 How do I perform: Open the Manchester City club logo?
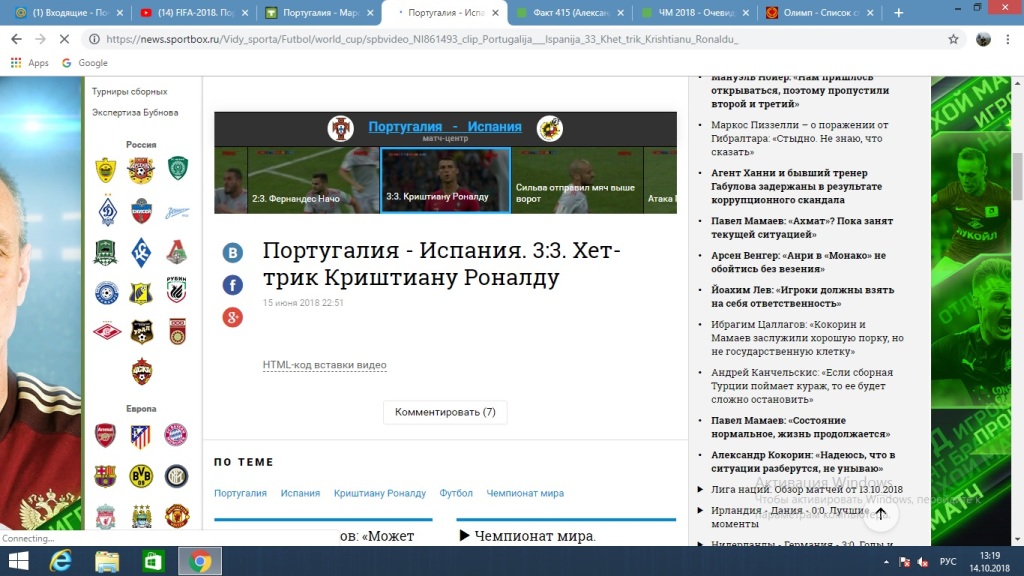[x=141, y=516]
